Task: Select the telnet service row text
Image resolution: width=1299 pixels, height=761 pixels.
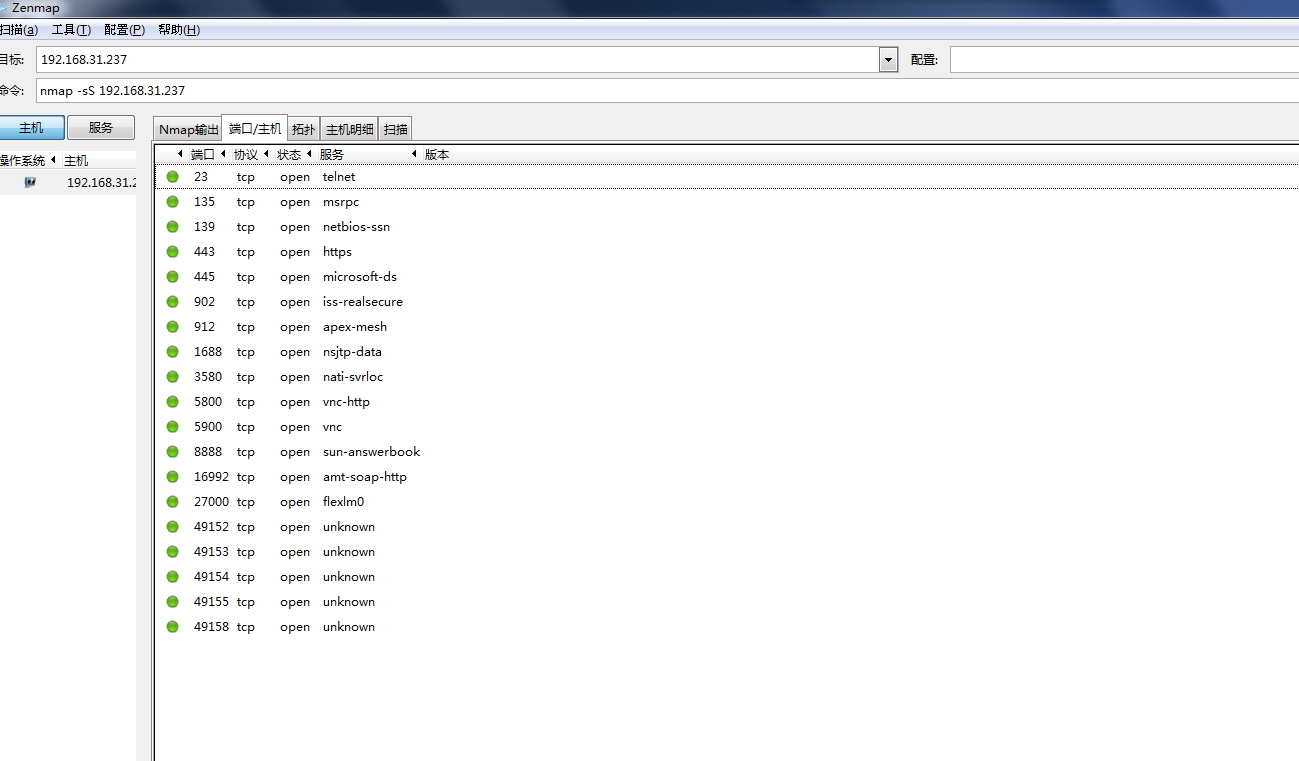Action: (x=339, y=177)
